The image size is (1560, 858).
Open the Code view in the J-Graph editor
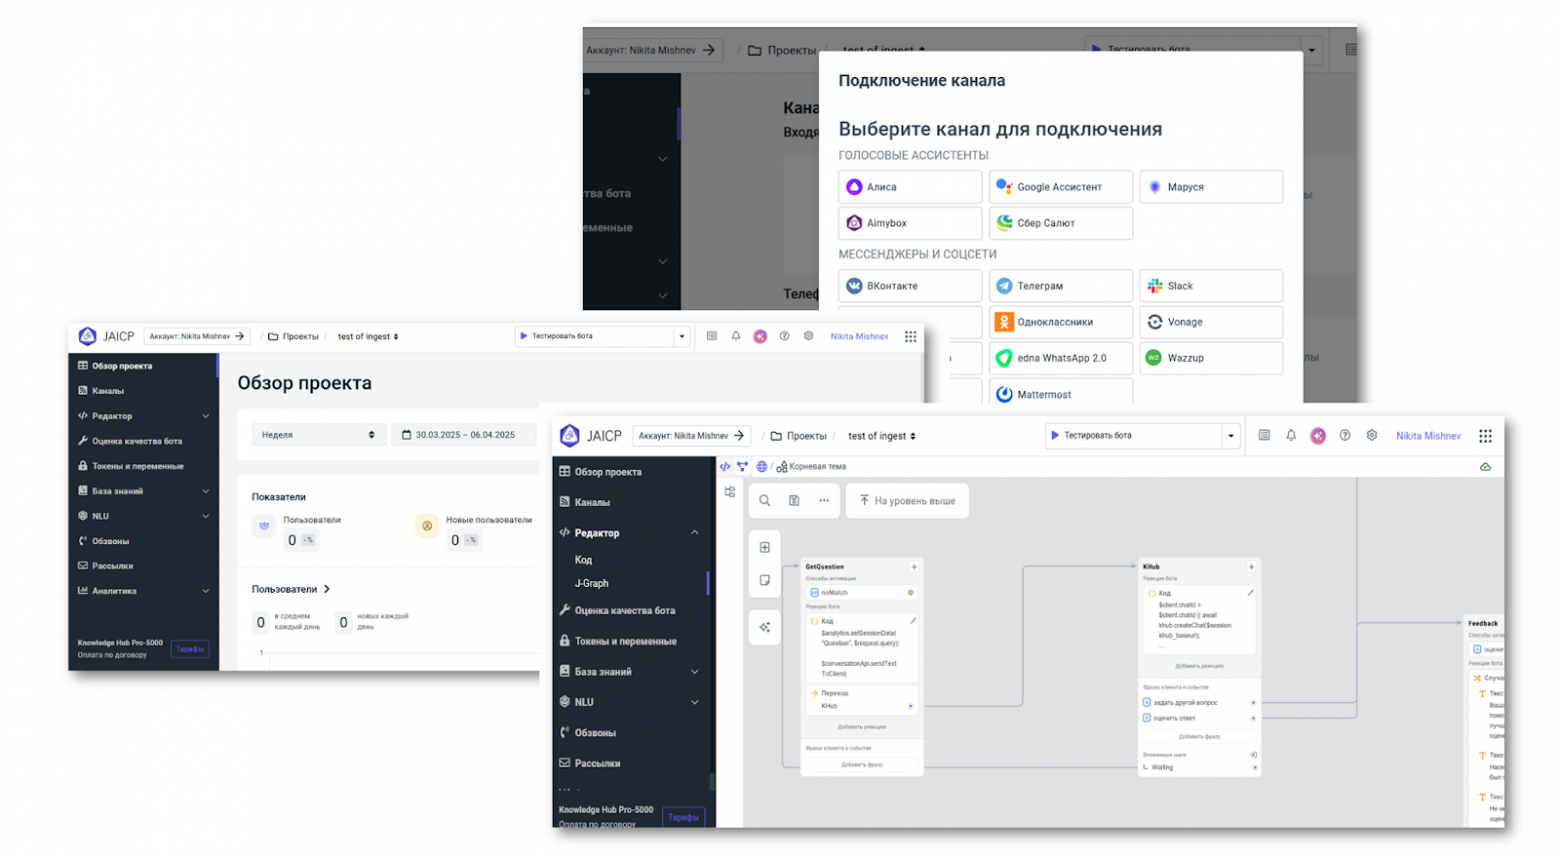(725, 466)
